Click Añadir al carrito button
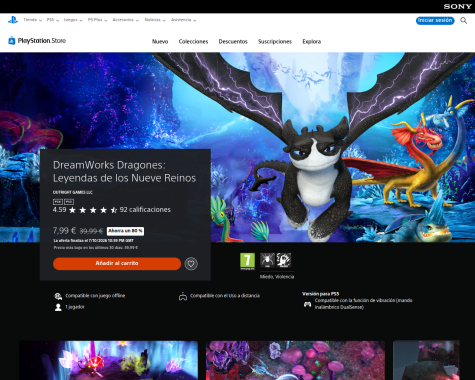This screenshot has width=475, height=380. (x=117, y=264)
